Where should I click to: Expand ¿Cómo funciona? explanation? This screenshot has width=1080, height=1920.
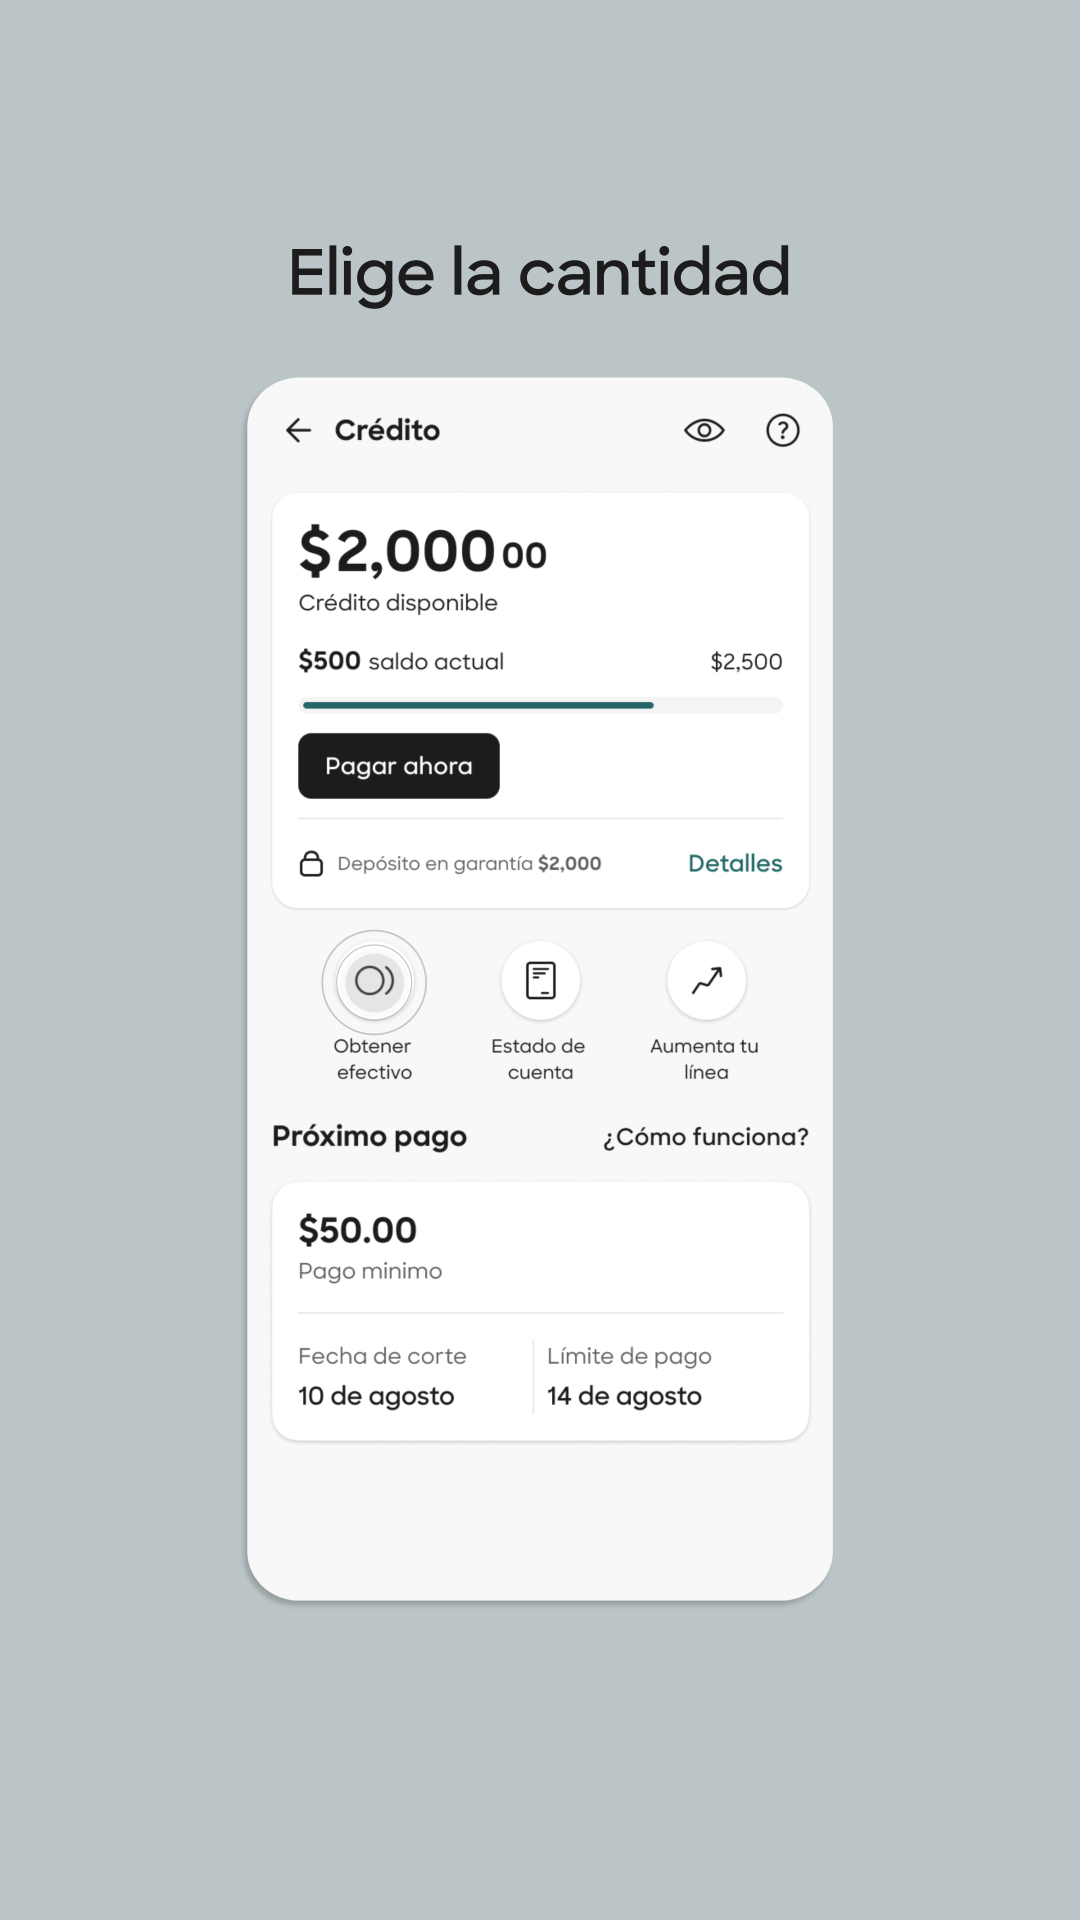click(x=705, y=1137)
